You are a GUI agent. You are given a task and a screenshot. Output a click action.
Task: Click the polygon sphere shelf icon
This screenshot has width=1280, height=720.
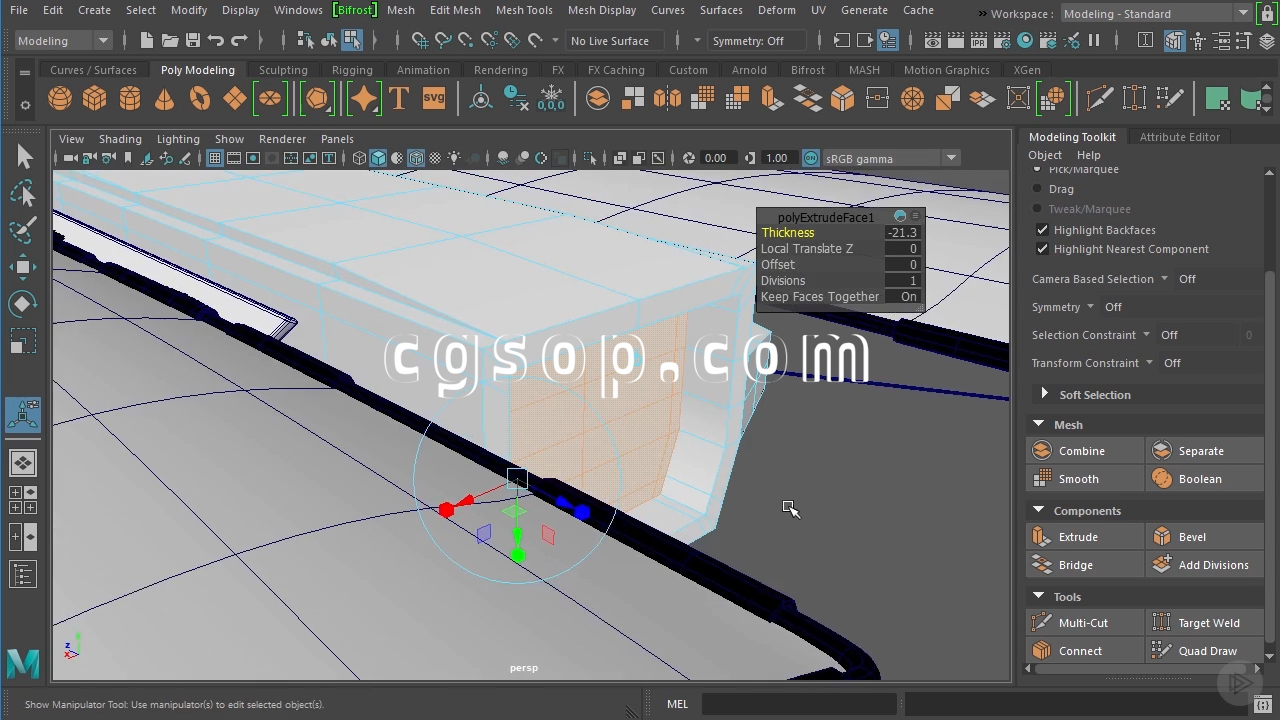click(x=60, y=99)
